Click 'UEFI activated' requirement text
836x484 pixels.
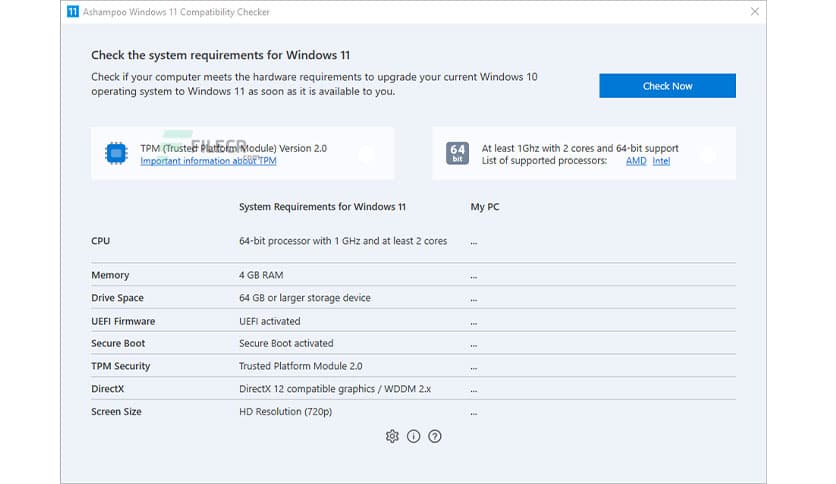pyautogui.click(x=269, y=321)
